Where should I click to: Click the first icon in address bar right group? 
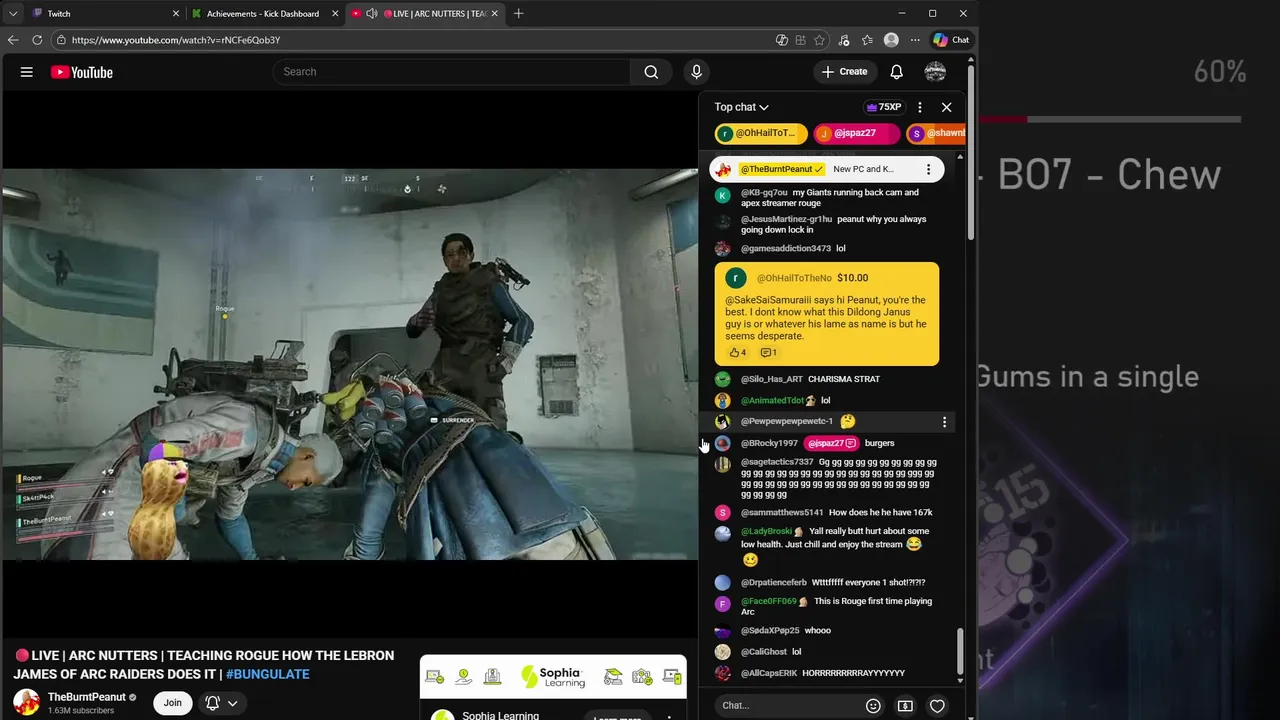pos(782,40)
